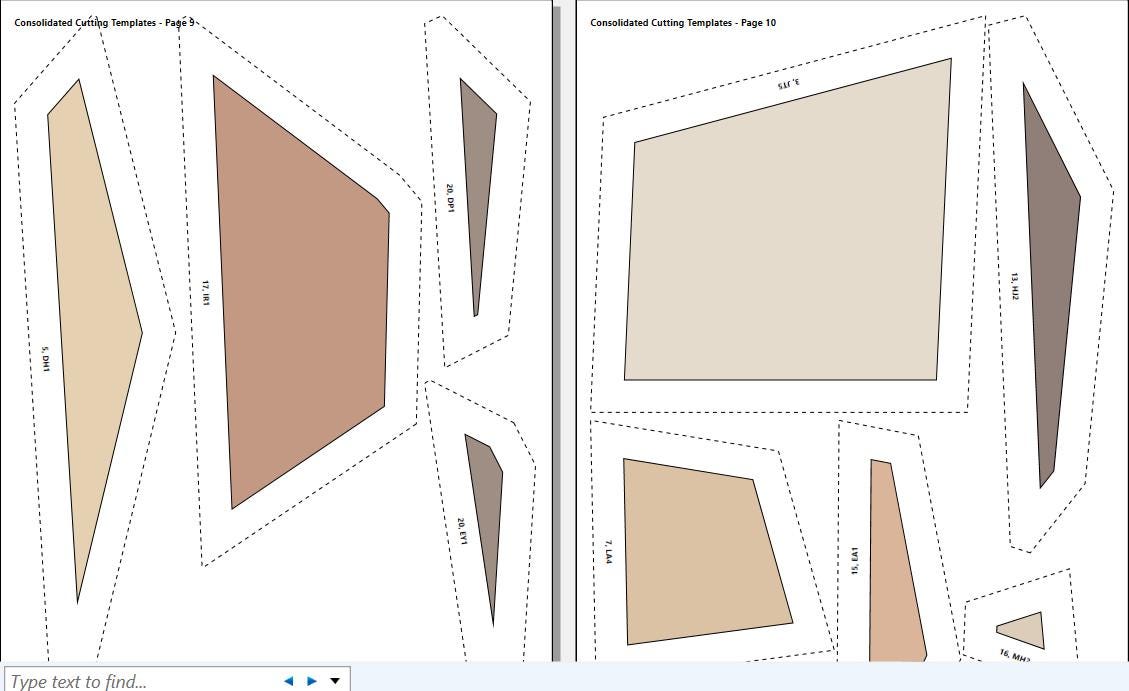Click the '3, JT5' label text

(x=788, y=83)
